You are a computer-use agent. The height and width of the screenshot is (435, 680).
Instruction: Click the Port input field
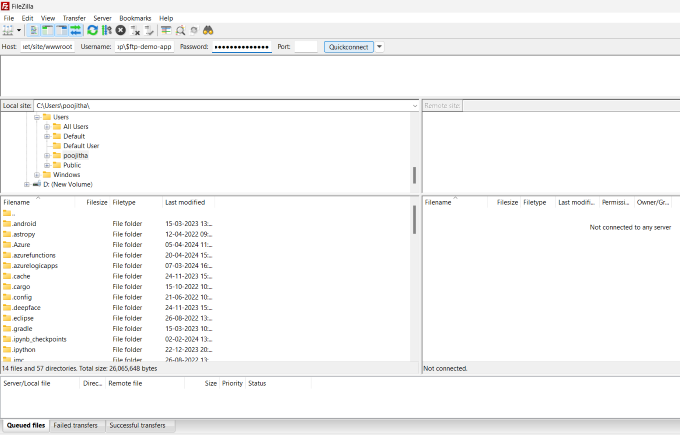306,47
